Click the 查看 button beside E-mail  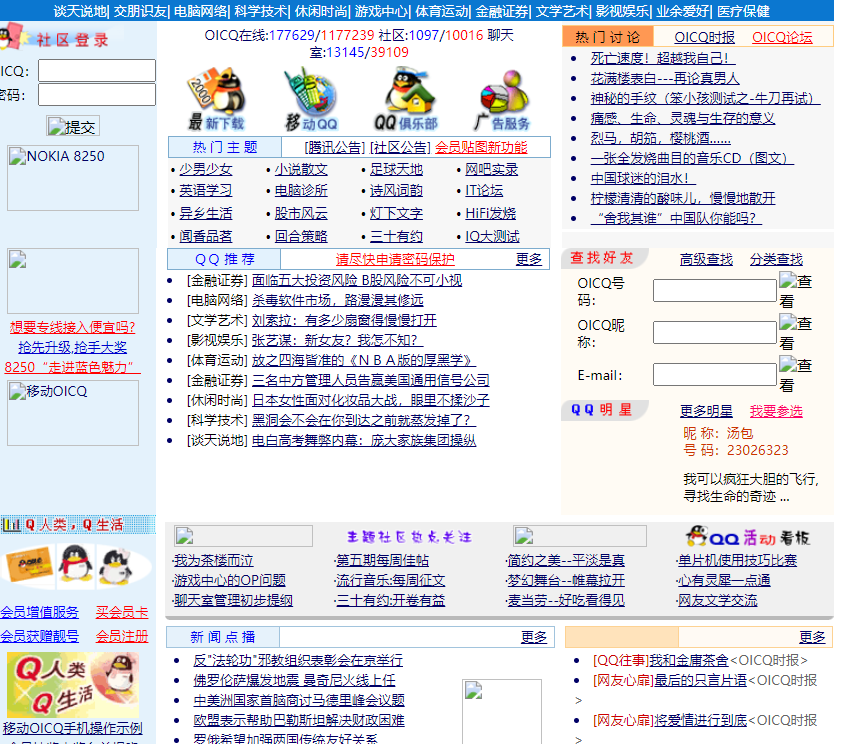tap(795, 374)
